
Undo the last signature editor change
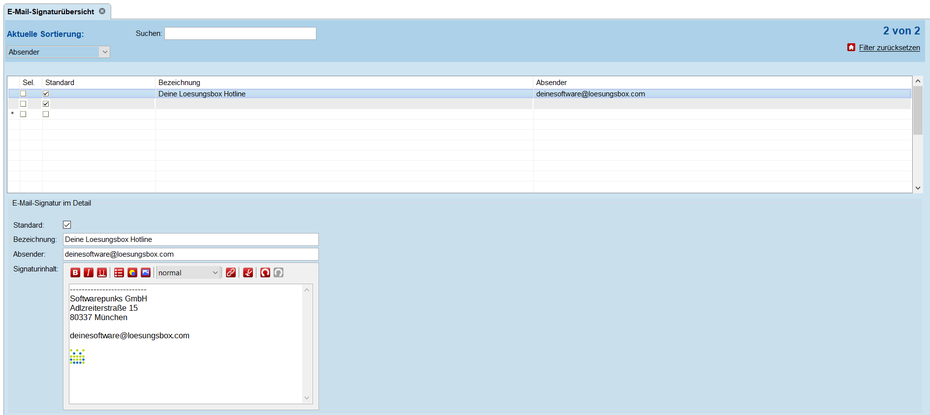266,273
